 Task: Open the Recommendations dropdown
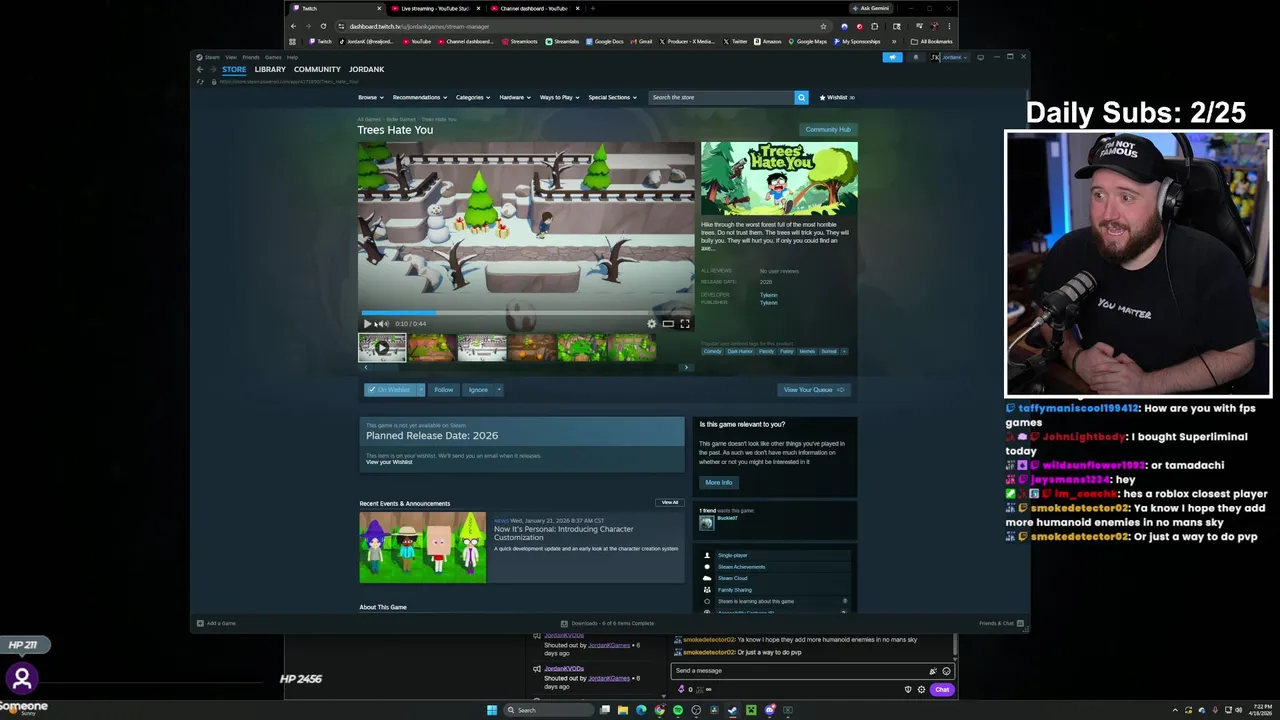click(x=420, y=97)
